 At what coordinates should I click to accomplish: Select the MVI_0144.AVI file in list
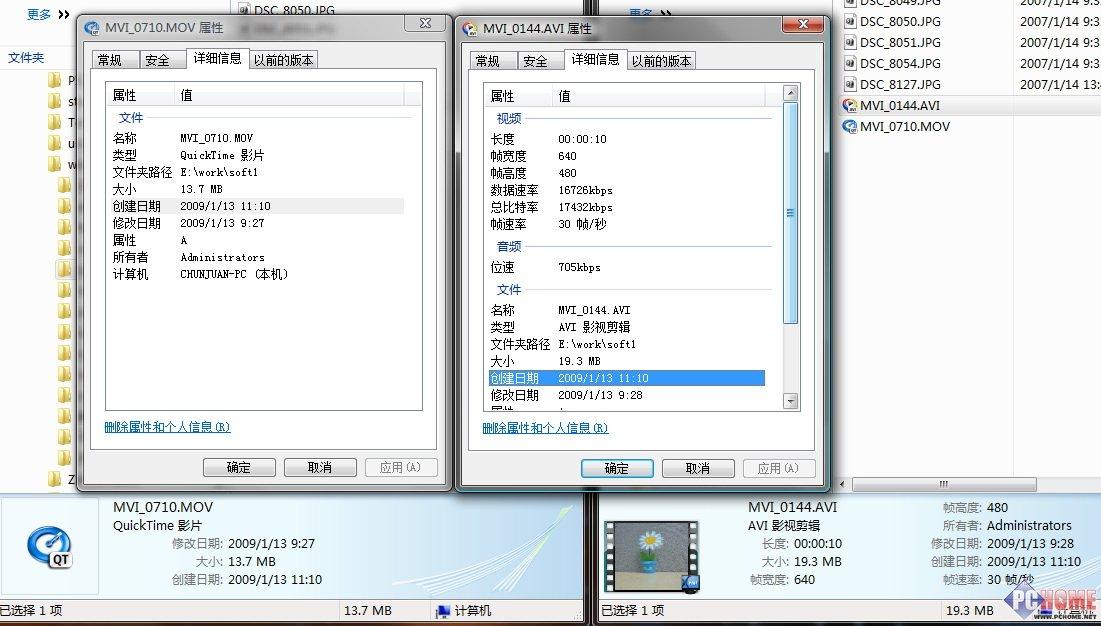[900, 105]
